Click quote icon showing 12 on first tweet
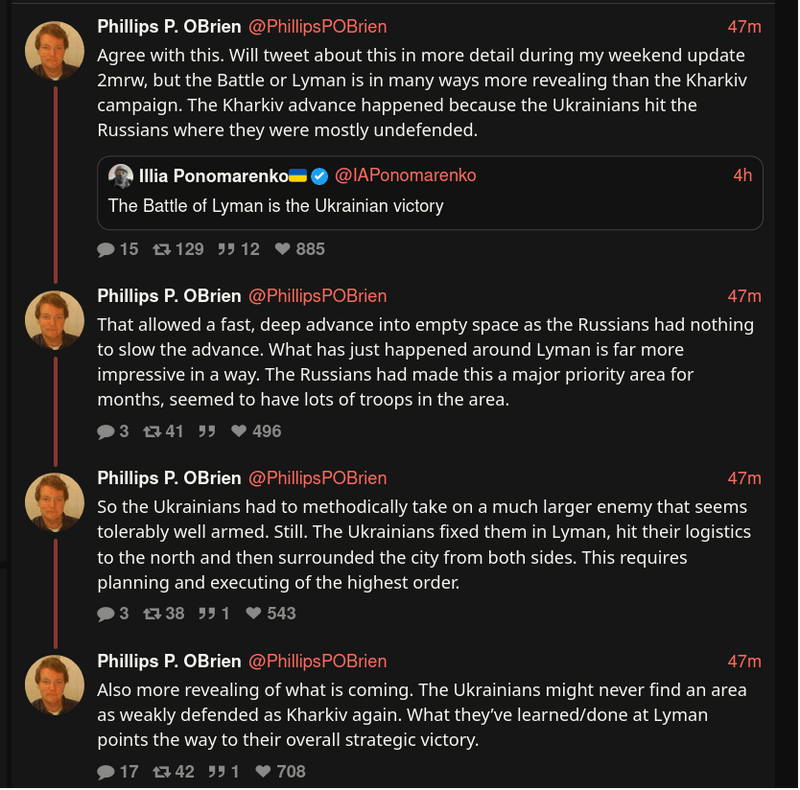The height and width of the screenshot is (790, 800). click(225, 249)
